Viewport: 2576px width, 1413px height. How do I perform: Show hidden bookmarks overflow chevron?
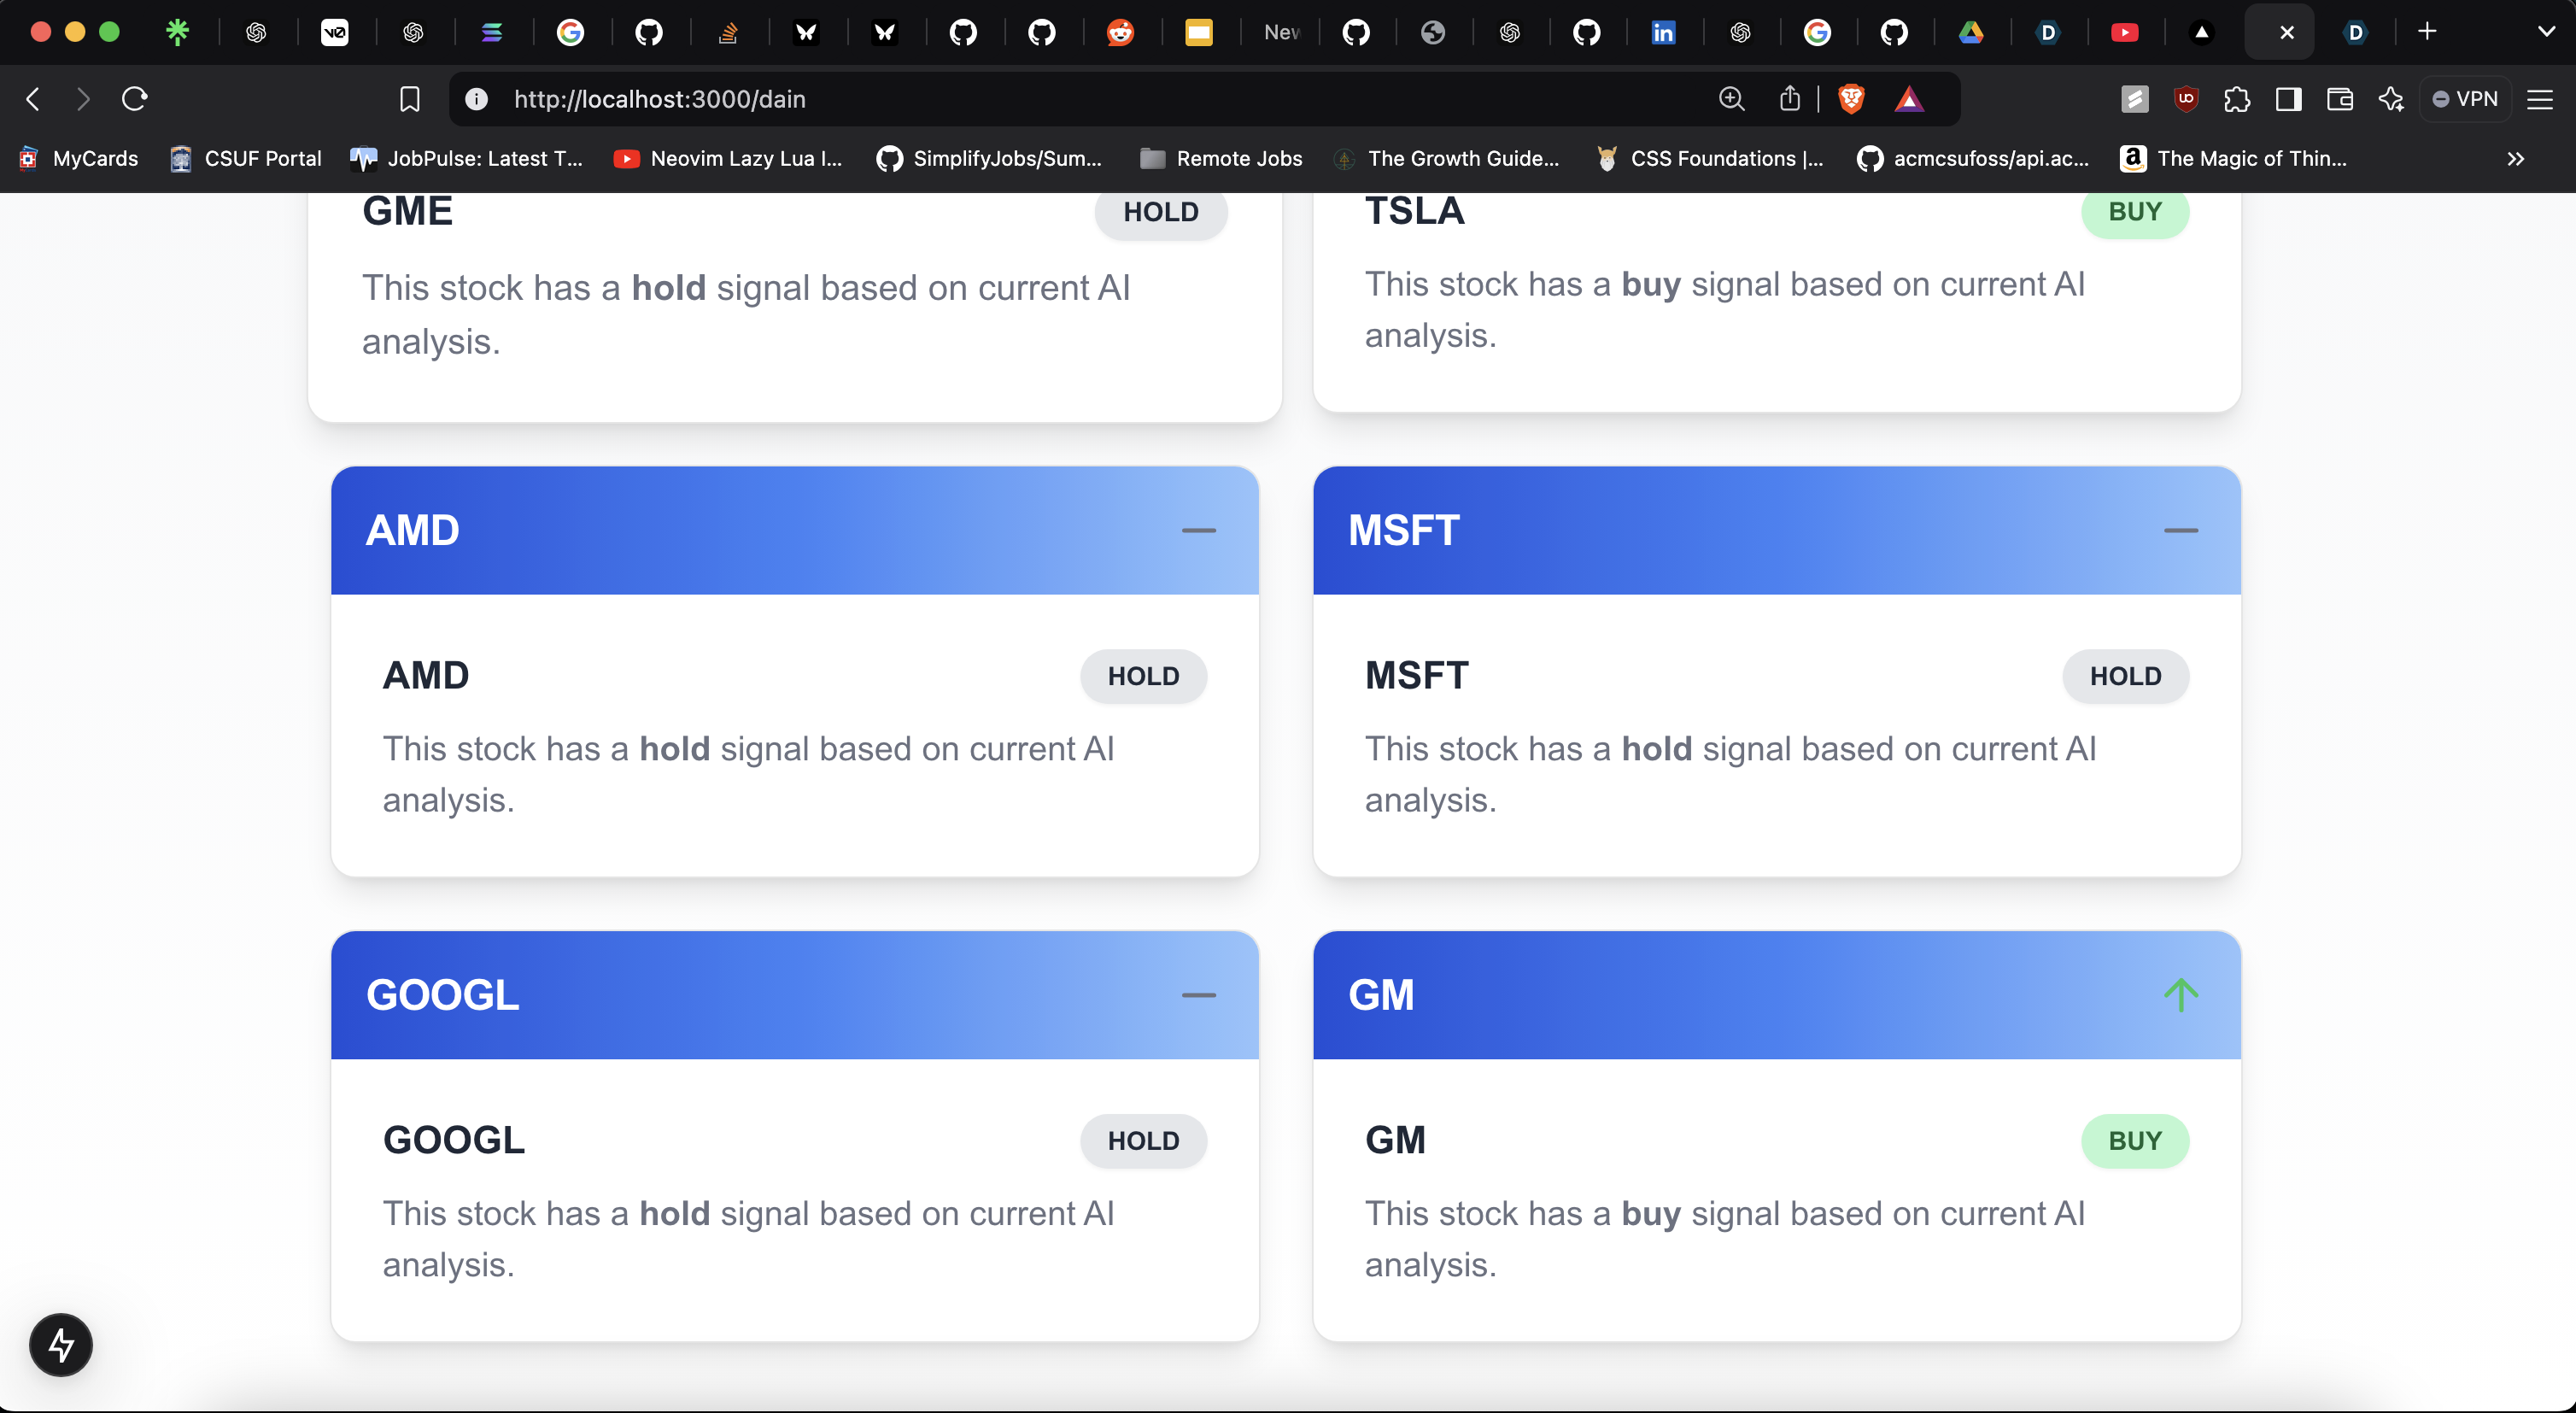[x=2515, y=159]
